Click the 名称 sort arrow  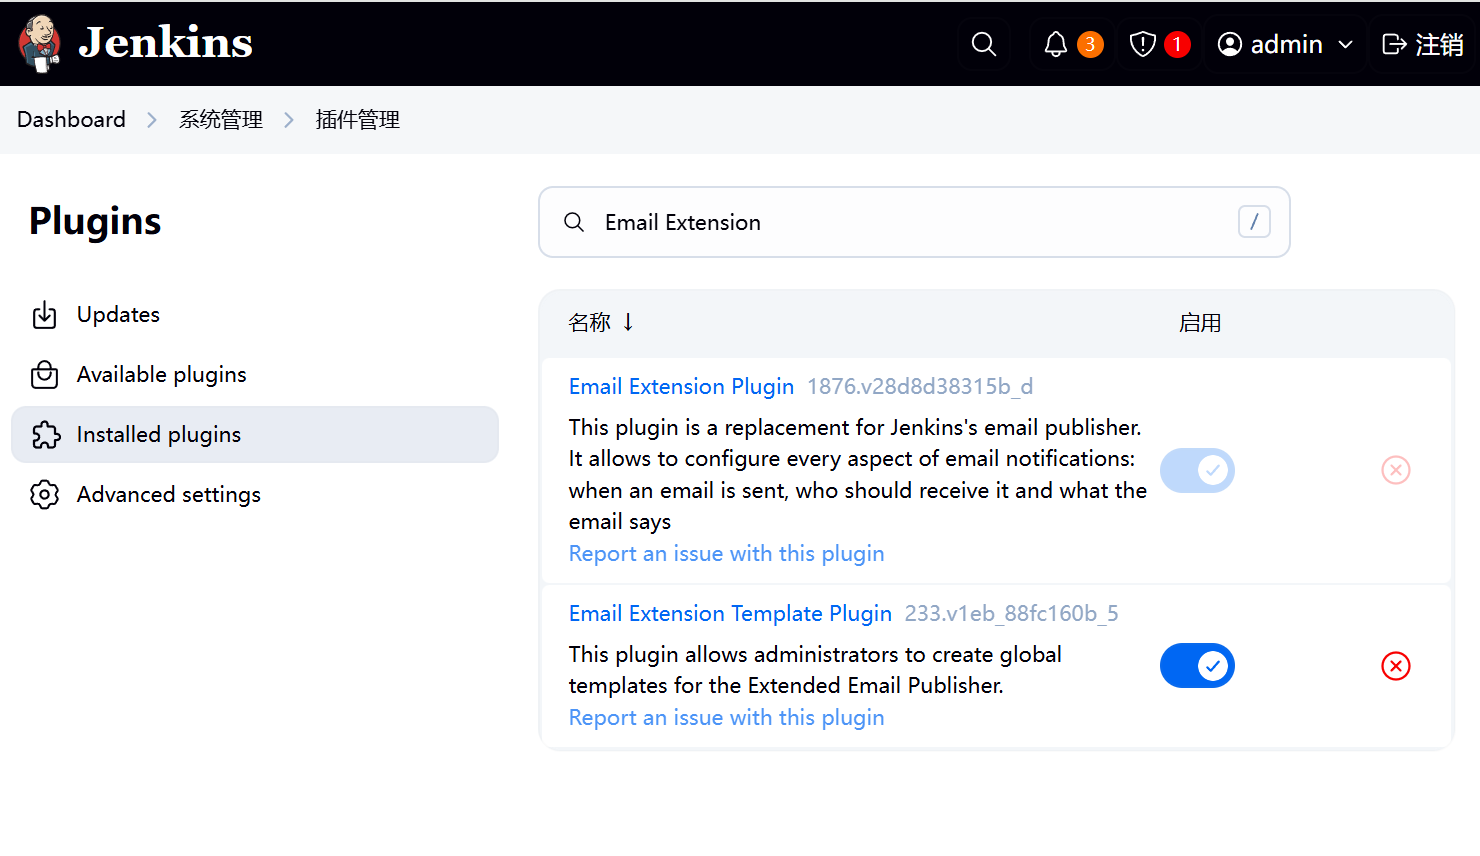click(628, 322)
